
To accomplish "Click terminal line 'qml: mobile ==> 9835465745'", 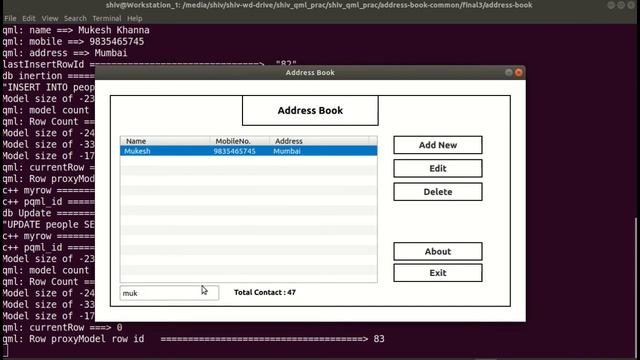I will point(73,42).
